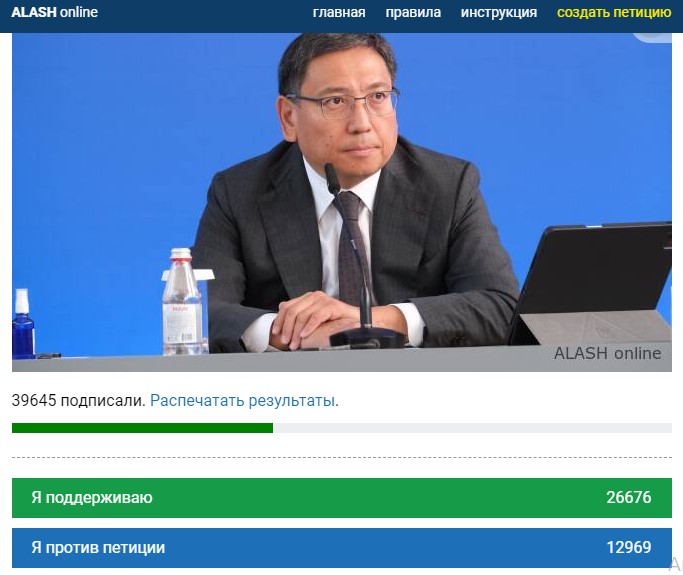This screenshot has height=575, width=683.
Task: Open the инструкция menu link
Action: pyautogui.click(x=499, y=13)
